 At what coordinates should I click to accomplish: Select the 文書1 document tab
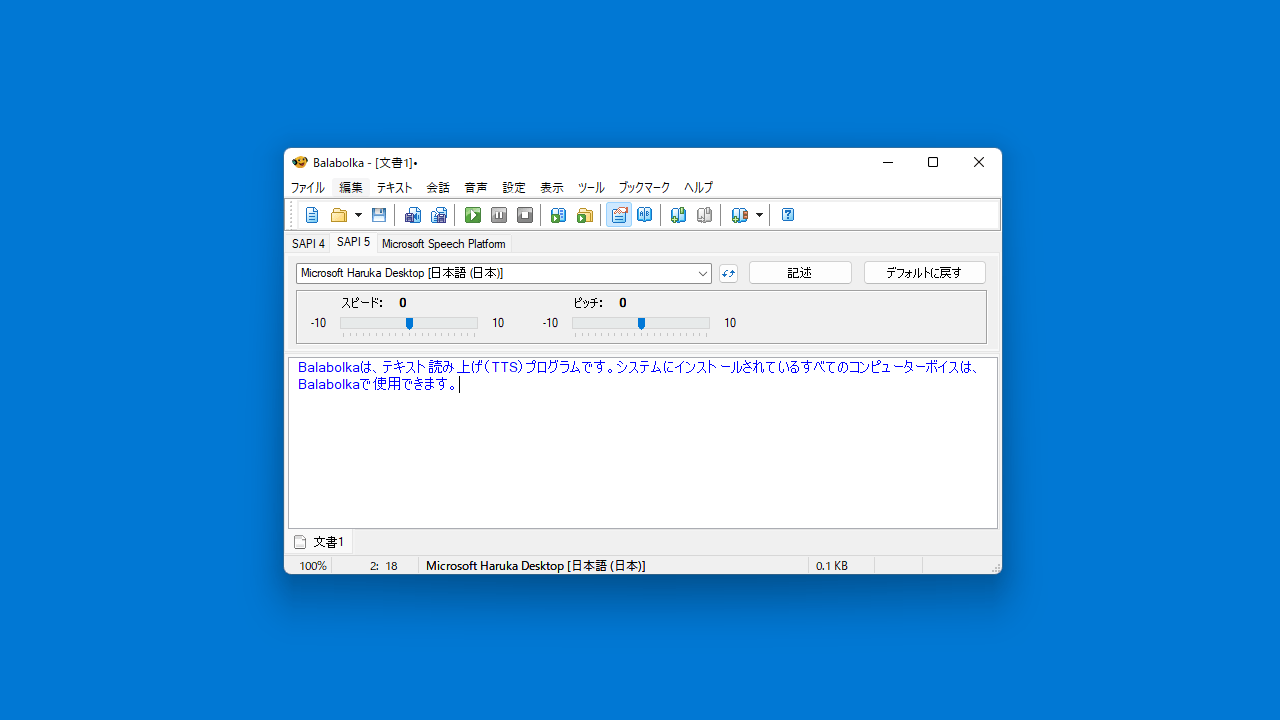(320, 542)
